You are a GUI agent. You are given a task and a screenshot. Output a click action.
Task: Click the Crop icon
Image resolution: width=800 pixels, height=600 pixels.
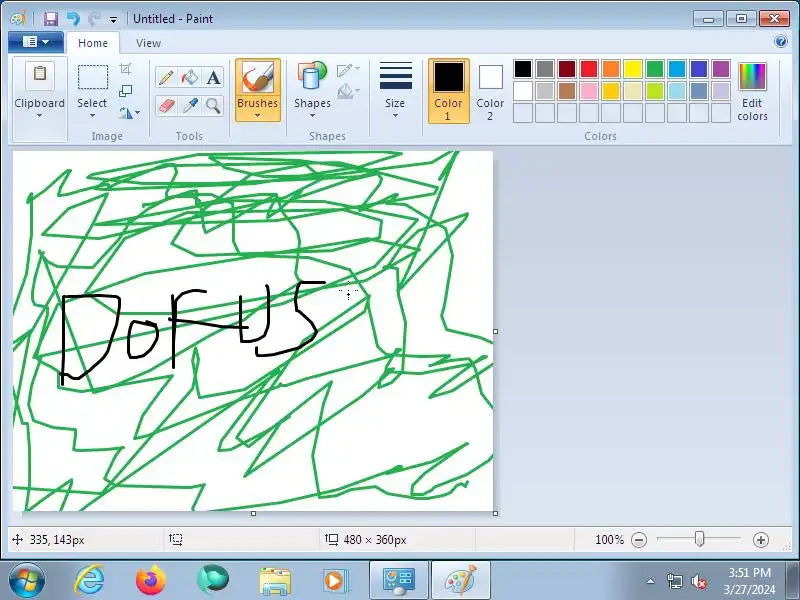(126, 68)
